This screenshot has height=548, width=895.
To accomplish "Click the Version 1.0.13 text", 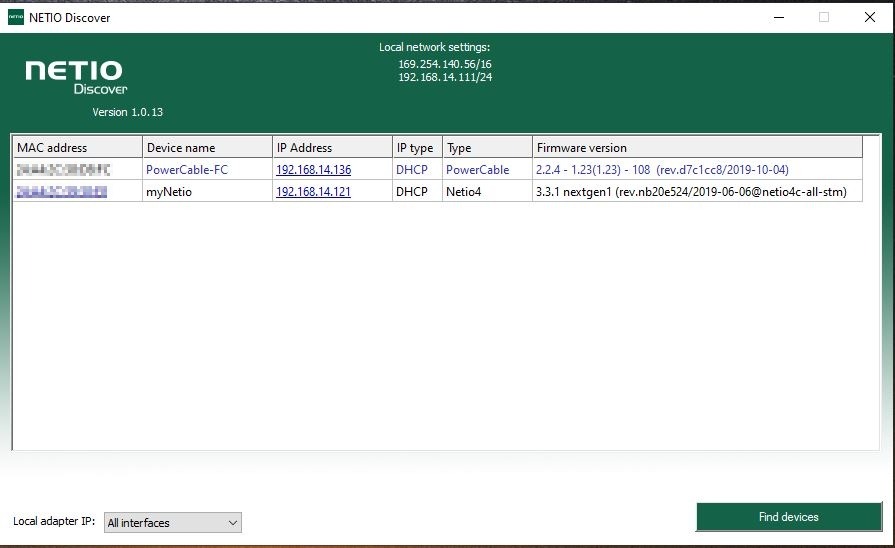I will click(127, 112).
